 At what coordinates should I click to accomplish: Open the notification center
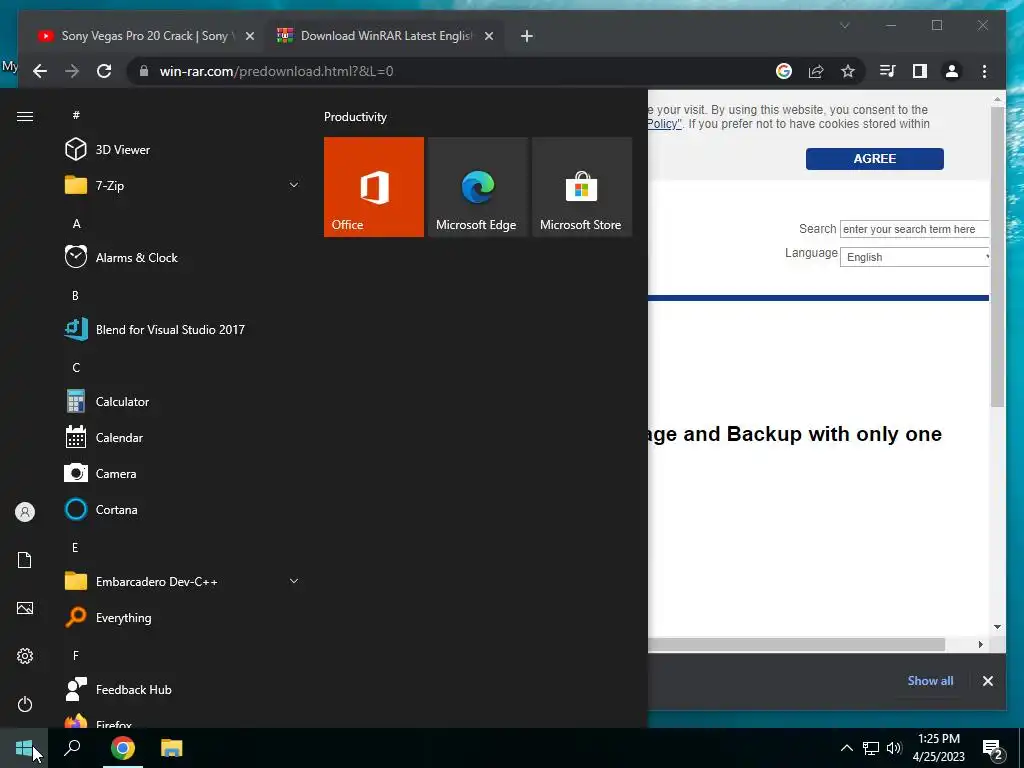[x=993, y=749]
